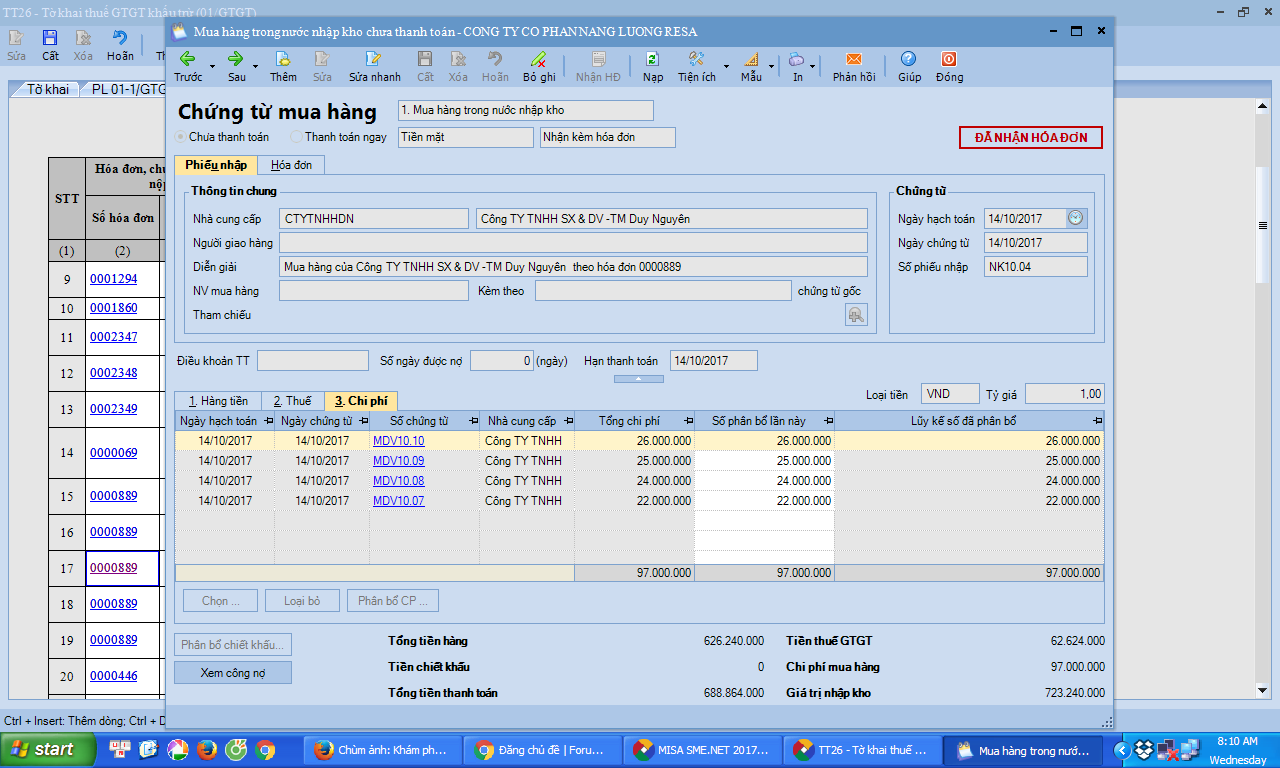Viewport: 1280px width, 768px height.
Task: Click Xem công nợ button
Action: pos(233,673)
